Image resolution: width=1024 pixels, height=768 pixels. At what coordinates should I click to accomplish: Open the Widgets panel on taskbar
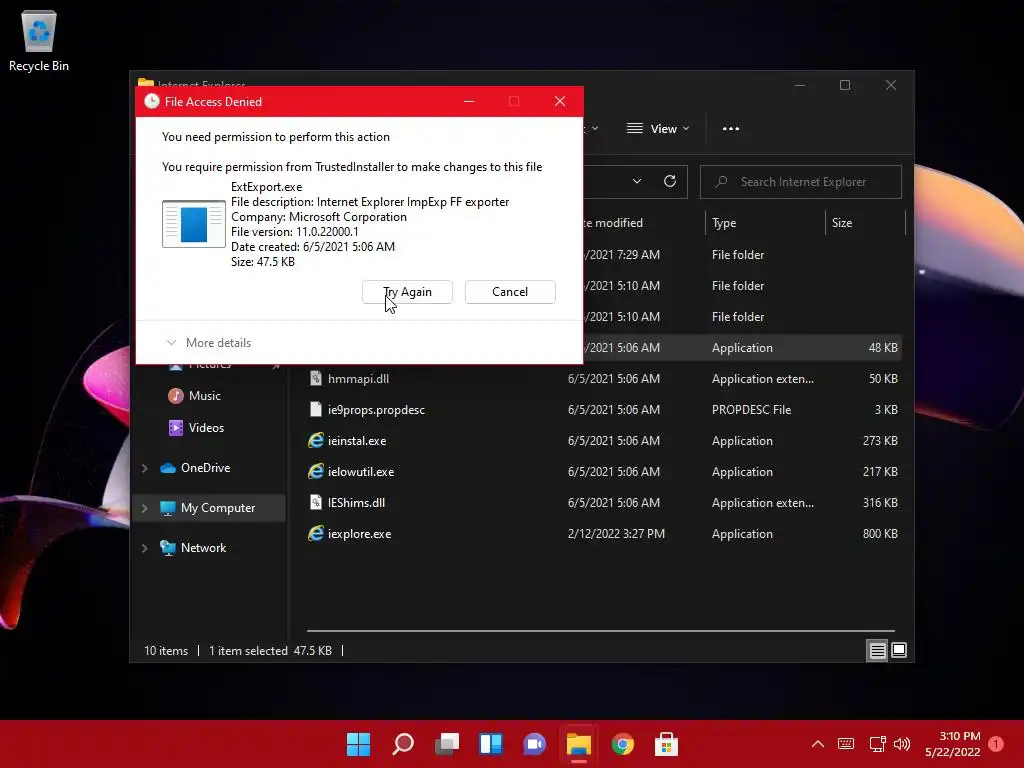pyautogui.click(x=490, y=744)
